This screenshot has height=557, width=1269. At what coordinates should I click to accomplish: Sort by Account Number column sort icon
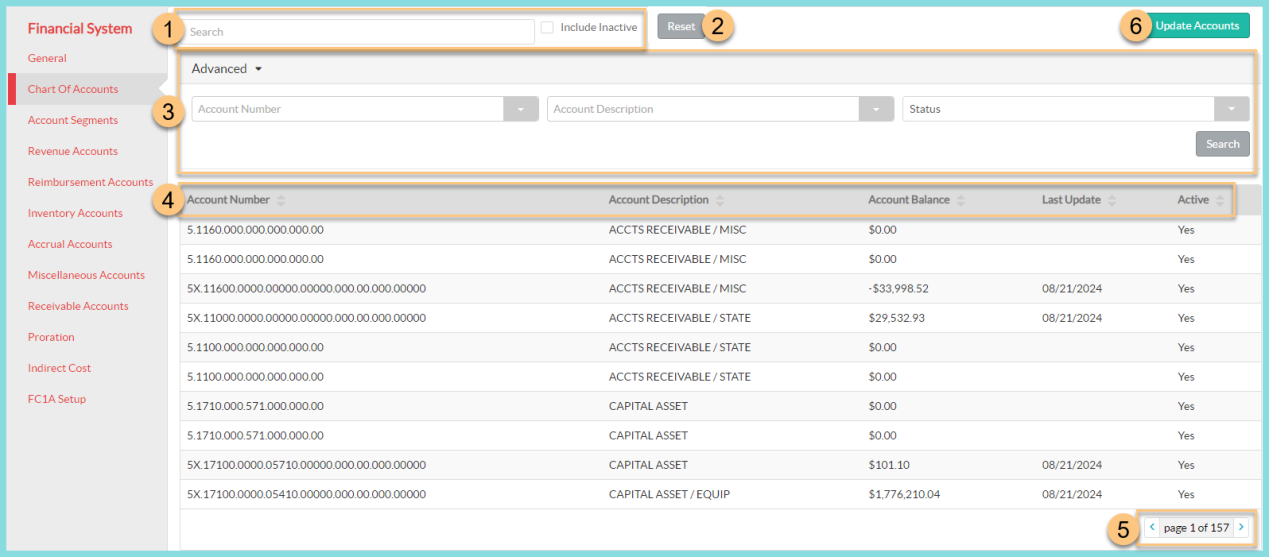coord(281,200)
